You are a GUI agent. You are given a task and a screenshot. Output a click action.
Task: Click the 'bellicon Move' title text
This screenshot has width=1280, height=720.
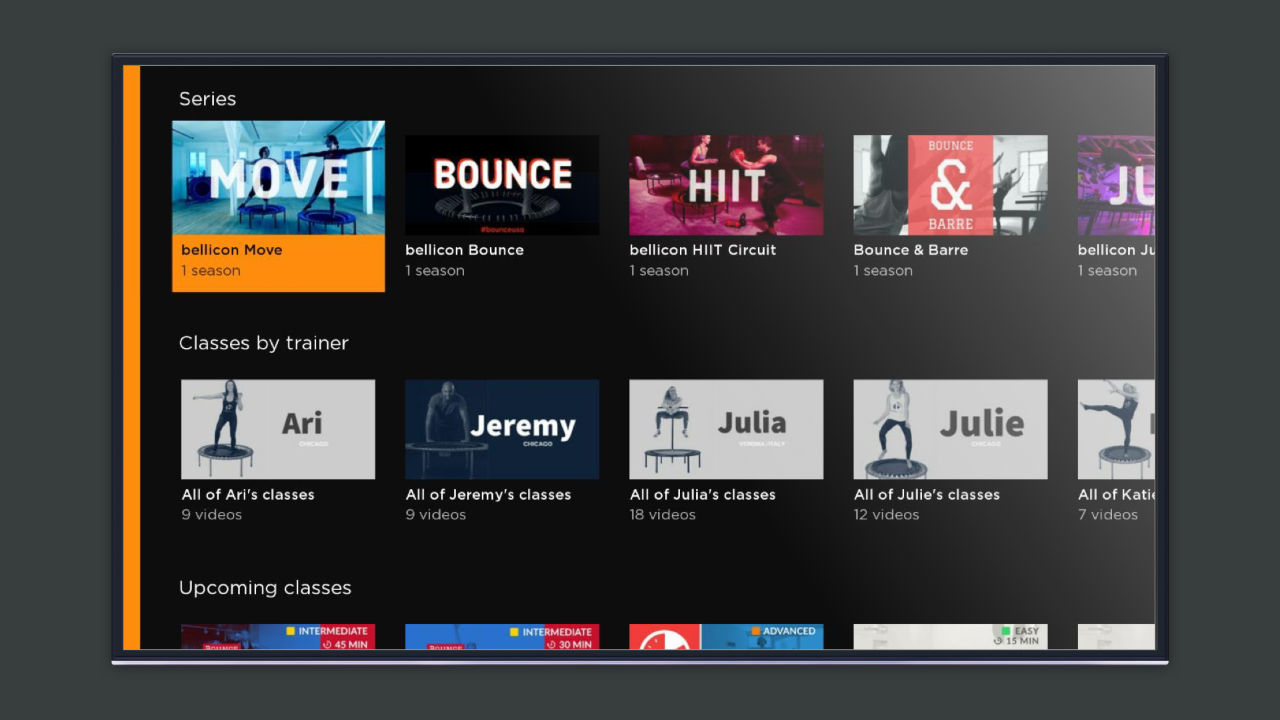[x=232, y=250]
